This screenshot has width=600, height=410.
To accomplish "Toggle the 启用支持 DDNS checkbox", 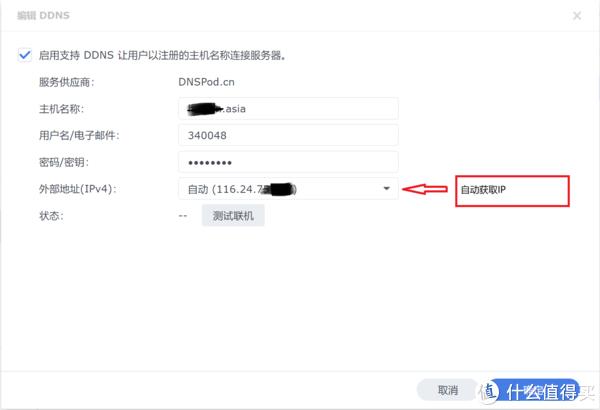I will pyautogui.click(x=25, y=55).
